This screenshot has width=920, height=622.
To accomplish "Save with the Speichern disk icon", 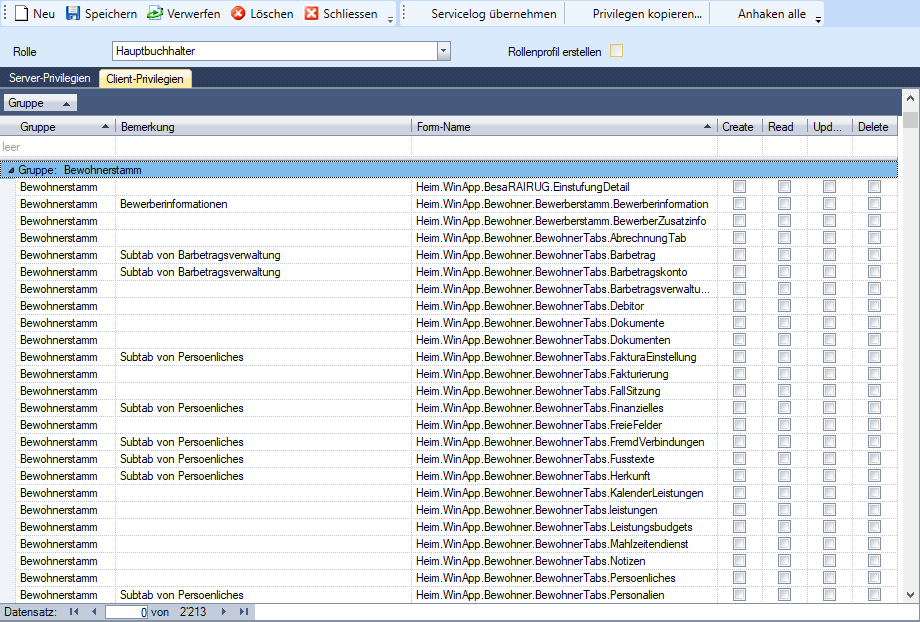I will [x=73, y=14].
